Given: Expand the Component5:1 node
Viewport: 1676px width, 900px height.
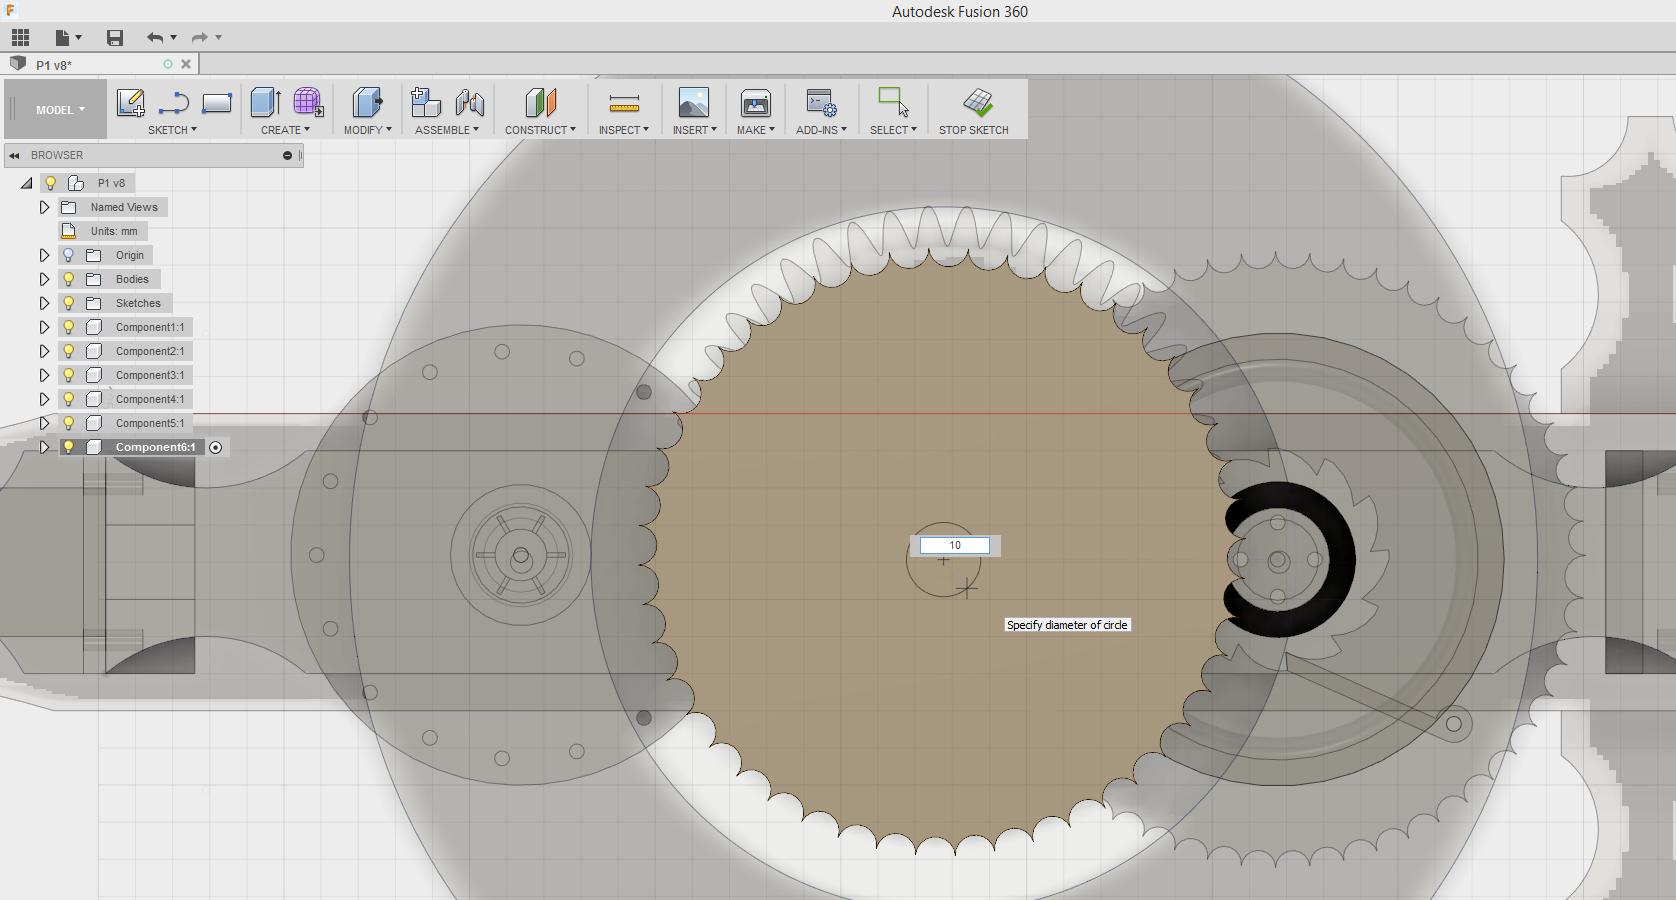Looking at the screenshot, I should click(x=44, y=423).
